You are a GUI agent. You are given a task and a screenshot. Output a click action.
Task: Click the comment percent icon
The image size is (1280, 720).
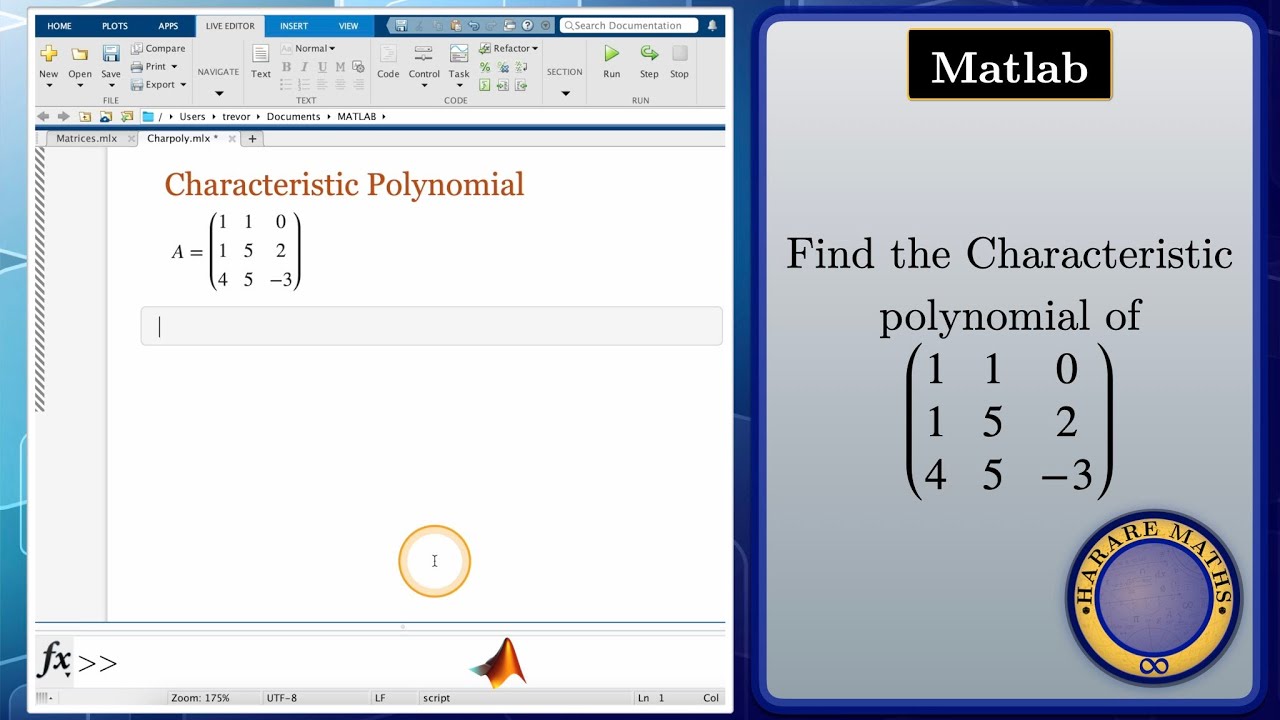click(x=485, y=67)
